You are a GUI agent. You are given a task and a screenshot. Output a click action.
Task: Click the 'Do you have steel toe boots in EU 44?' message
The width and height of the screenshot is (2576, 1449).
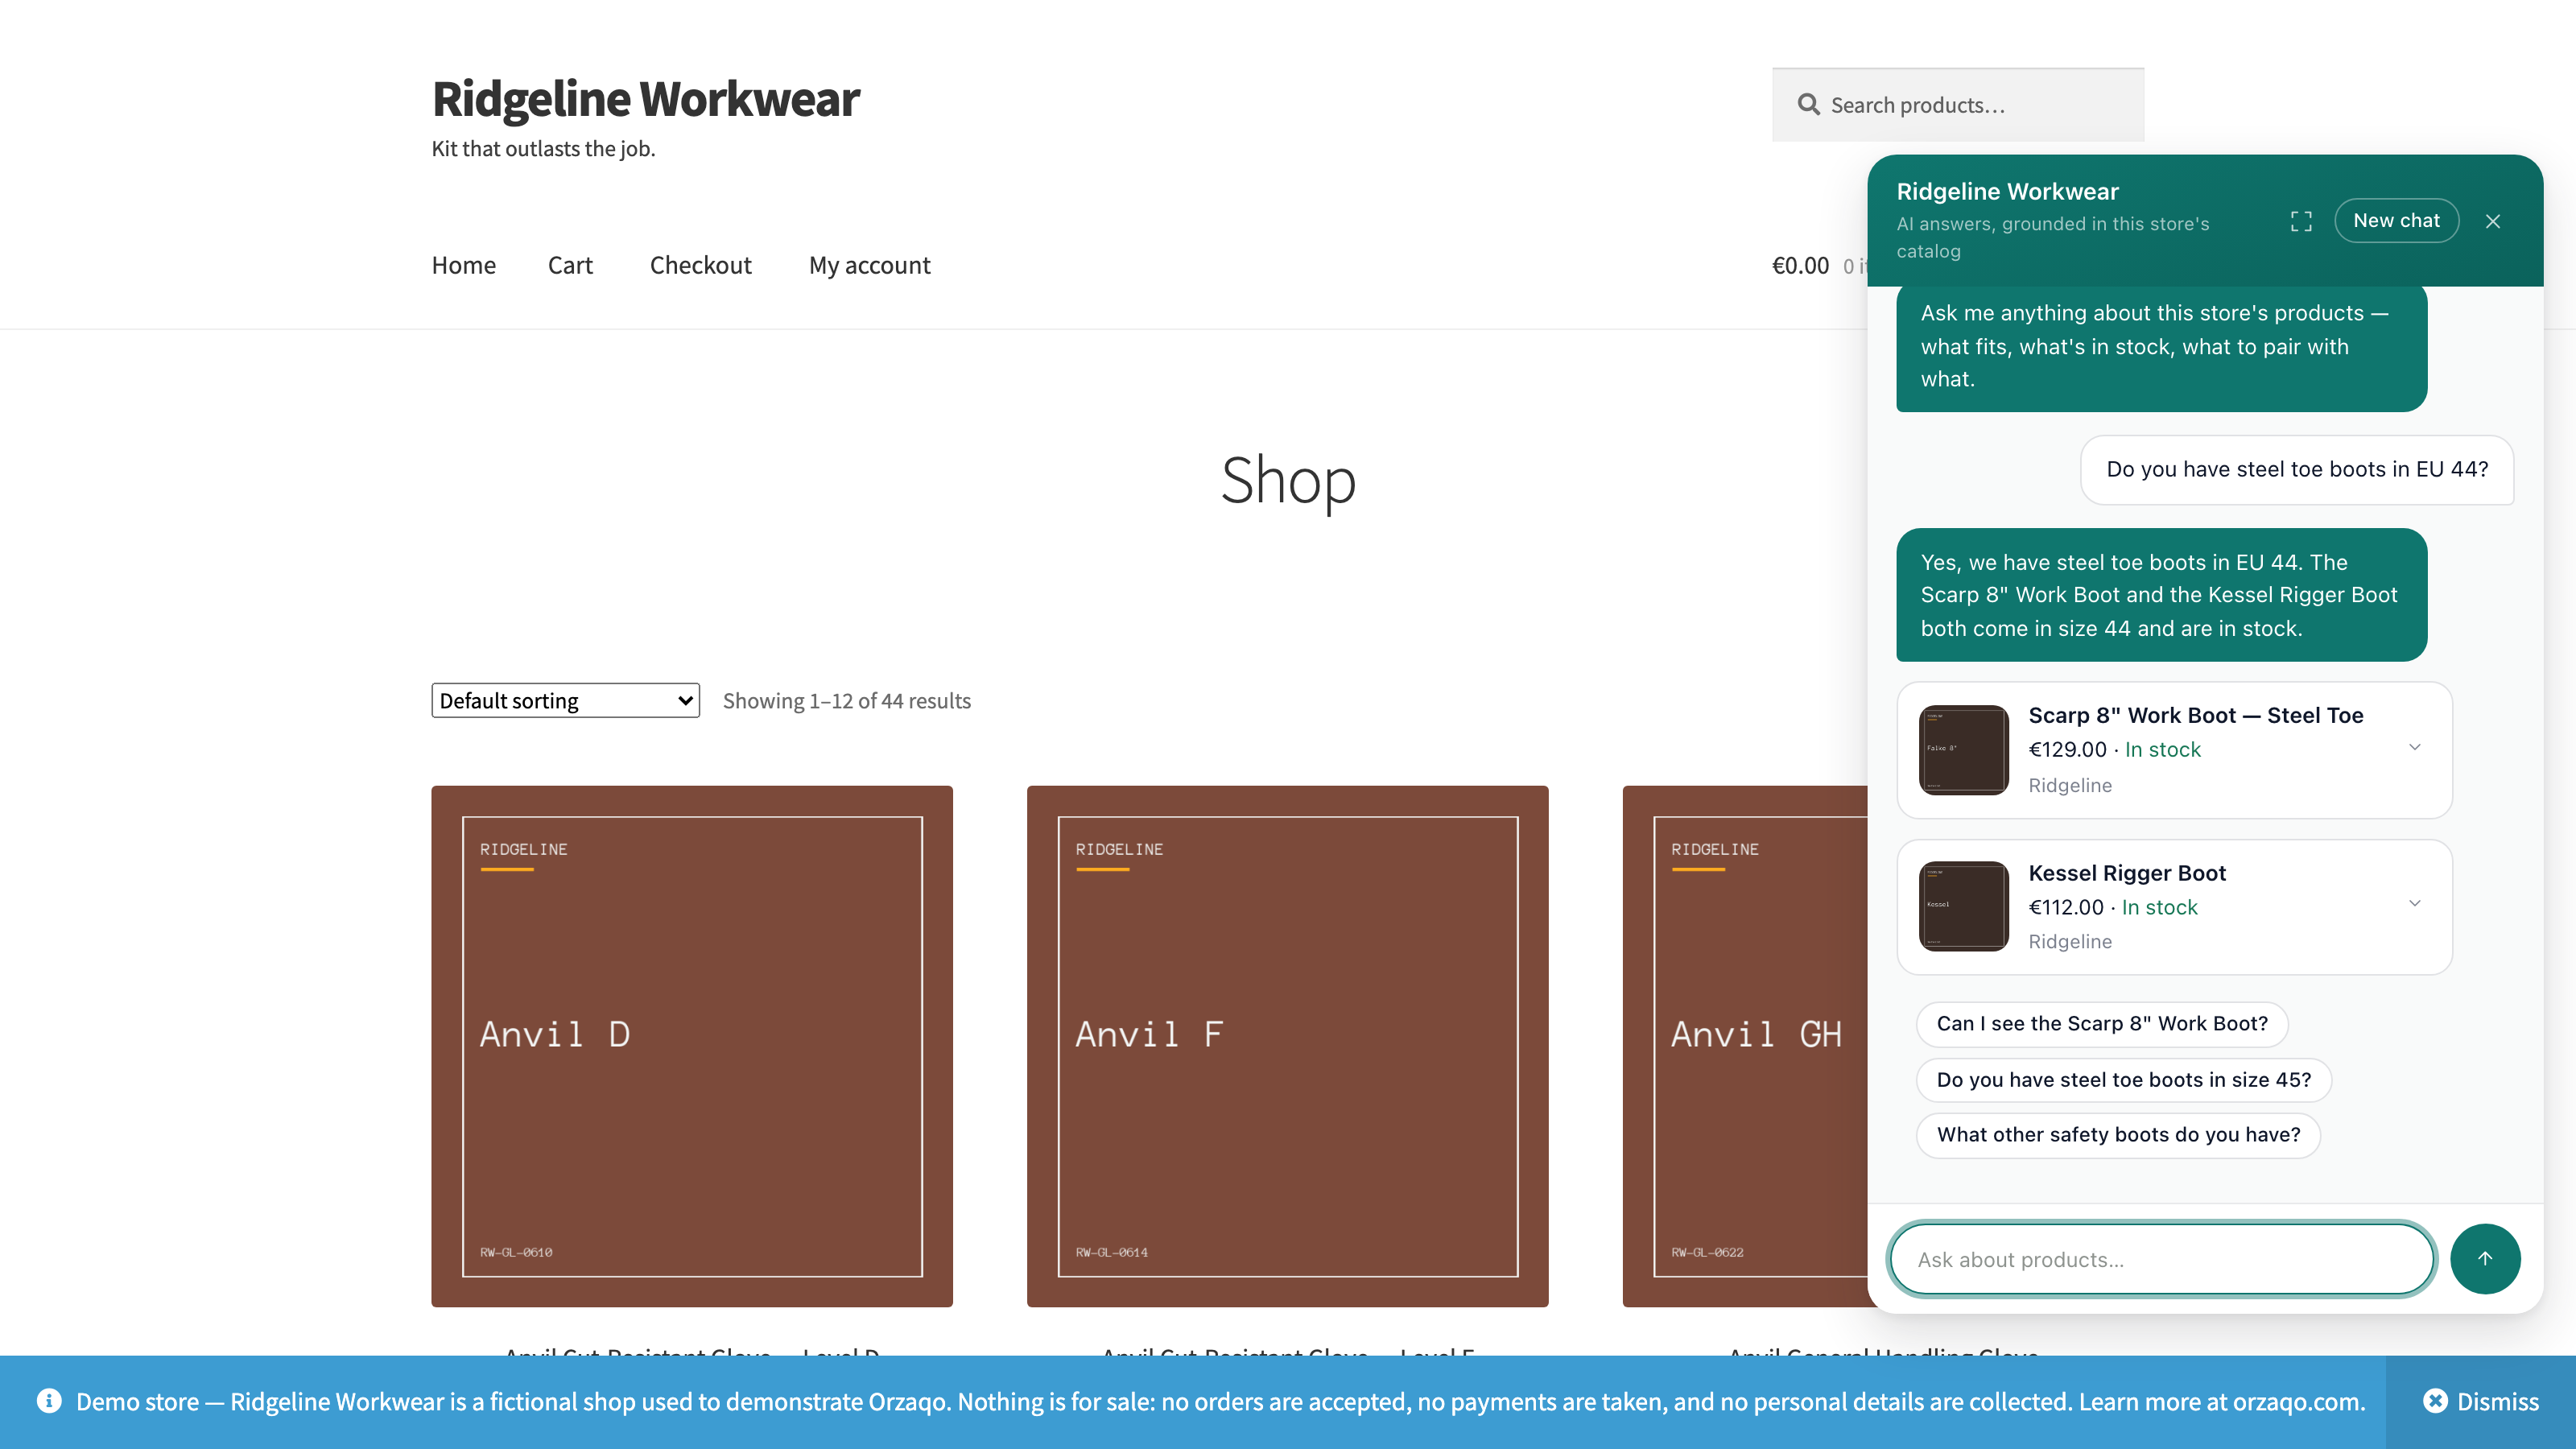pyautogui.click(x=2297, y=469)
